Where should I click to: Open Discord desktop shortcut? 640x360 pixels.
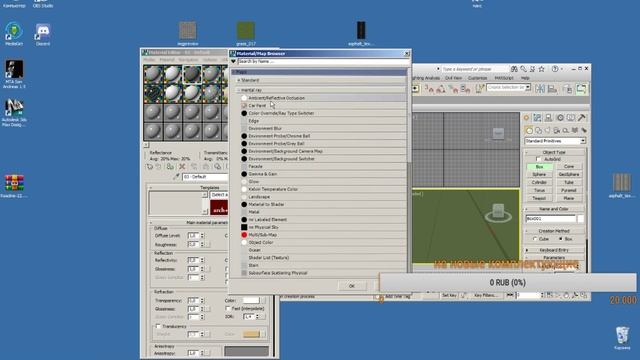click(x=43, y=34)
